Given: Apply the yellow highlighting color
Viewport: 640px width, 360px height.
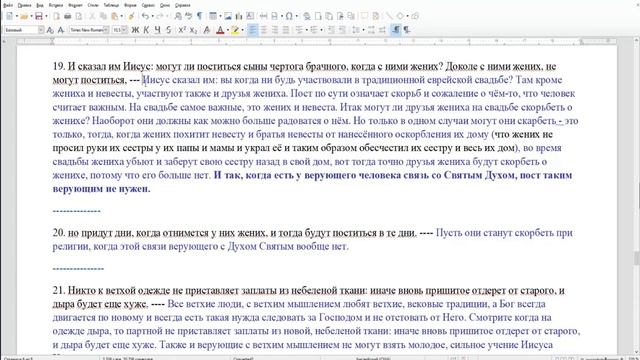Looking at the screenshot, I should (235, 30).
